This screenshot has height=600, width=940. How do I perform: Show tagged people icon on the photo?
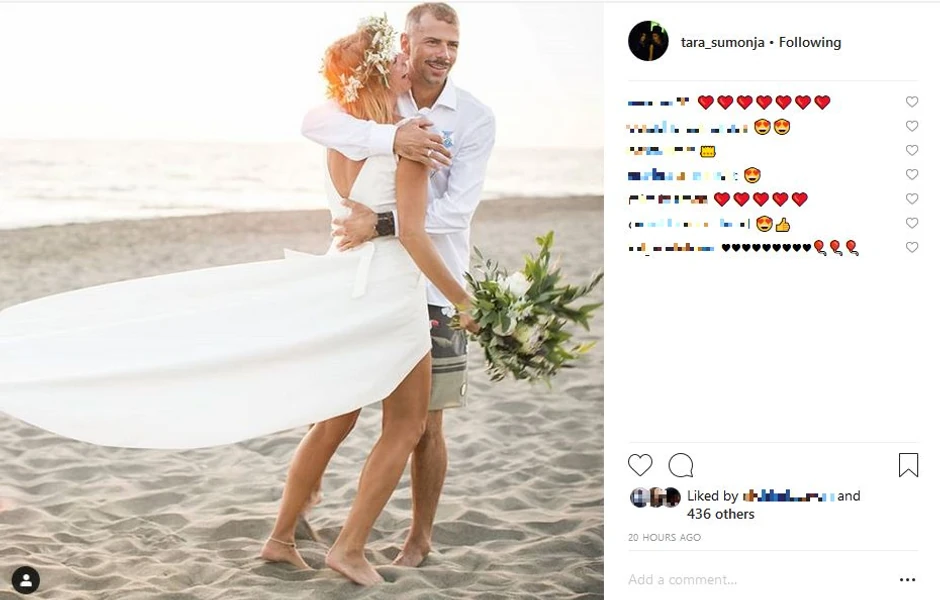26,580
